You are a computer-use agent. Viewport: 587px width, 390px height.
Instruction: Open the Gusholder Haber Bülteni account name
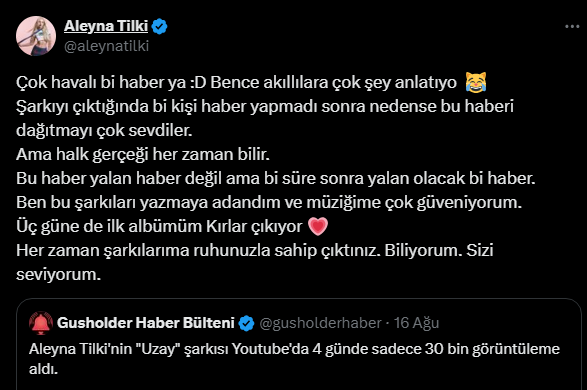click(146, 323)
